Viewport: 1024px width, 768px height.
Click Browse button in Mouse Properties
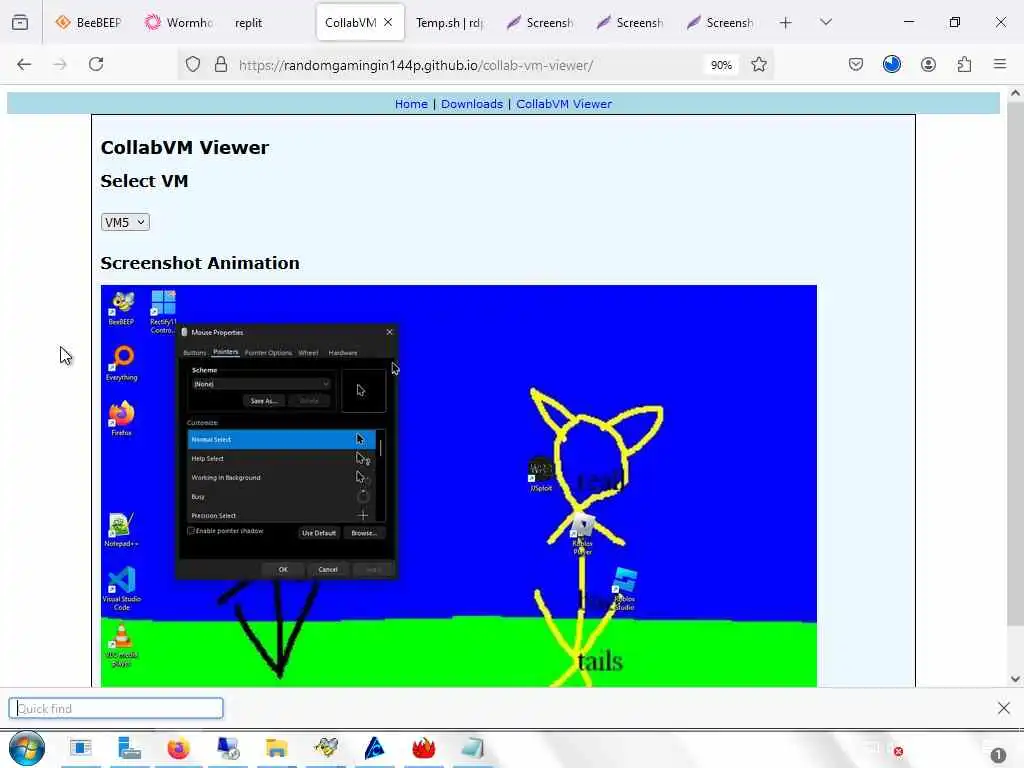coord(364,533)
